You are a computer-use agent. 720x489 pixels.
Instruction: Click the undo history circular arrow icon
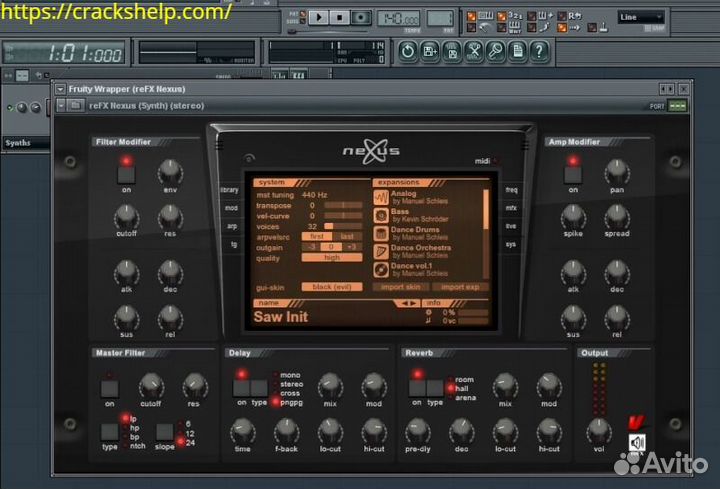coord(407,51)
